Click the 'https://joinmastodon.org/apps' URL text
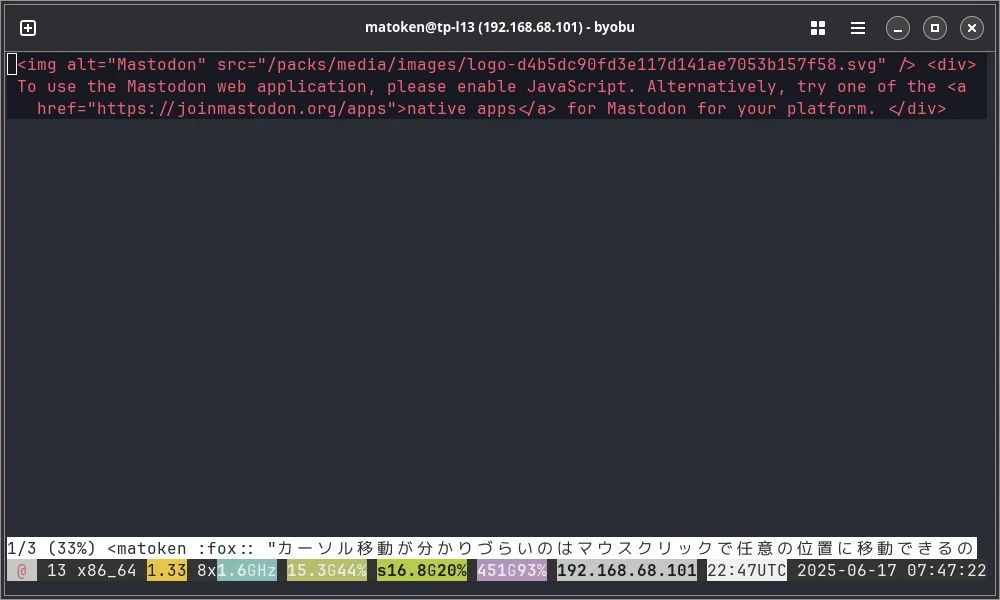This screenshot has height=600, width=1000. point(242,108)
